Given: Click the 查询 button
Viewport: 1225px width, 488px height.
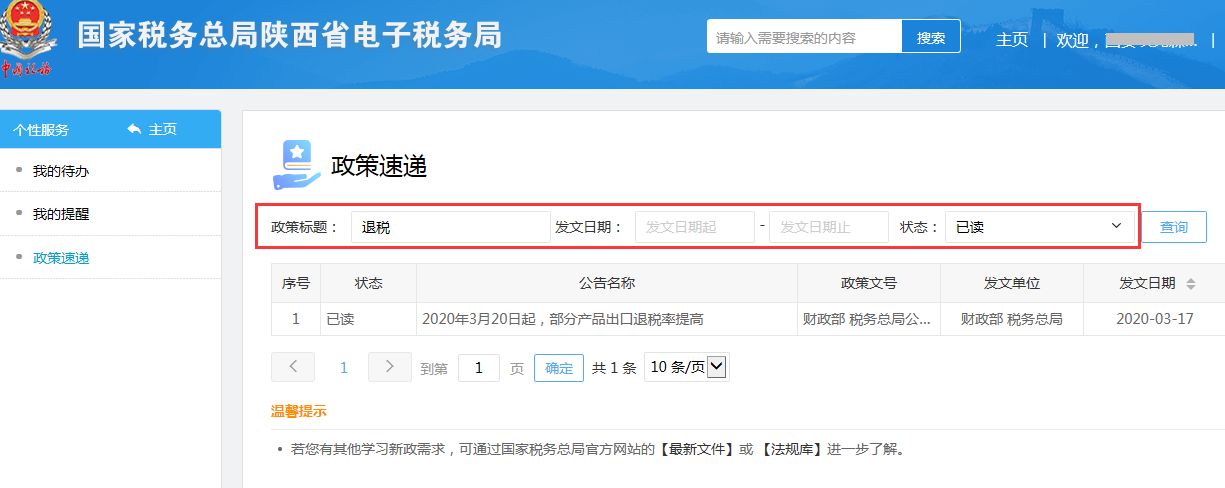Looking at the screenshot, I should point(1174,227).
